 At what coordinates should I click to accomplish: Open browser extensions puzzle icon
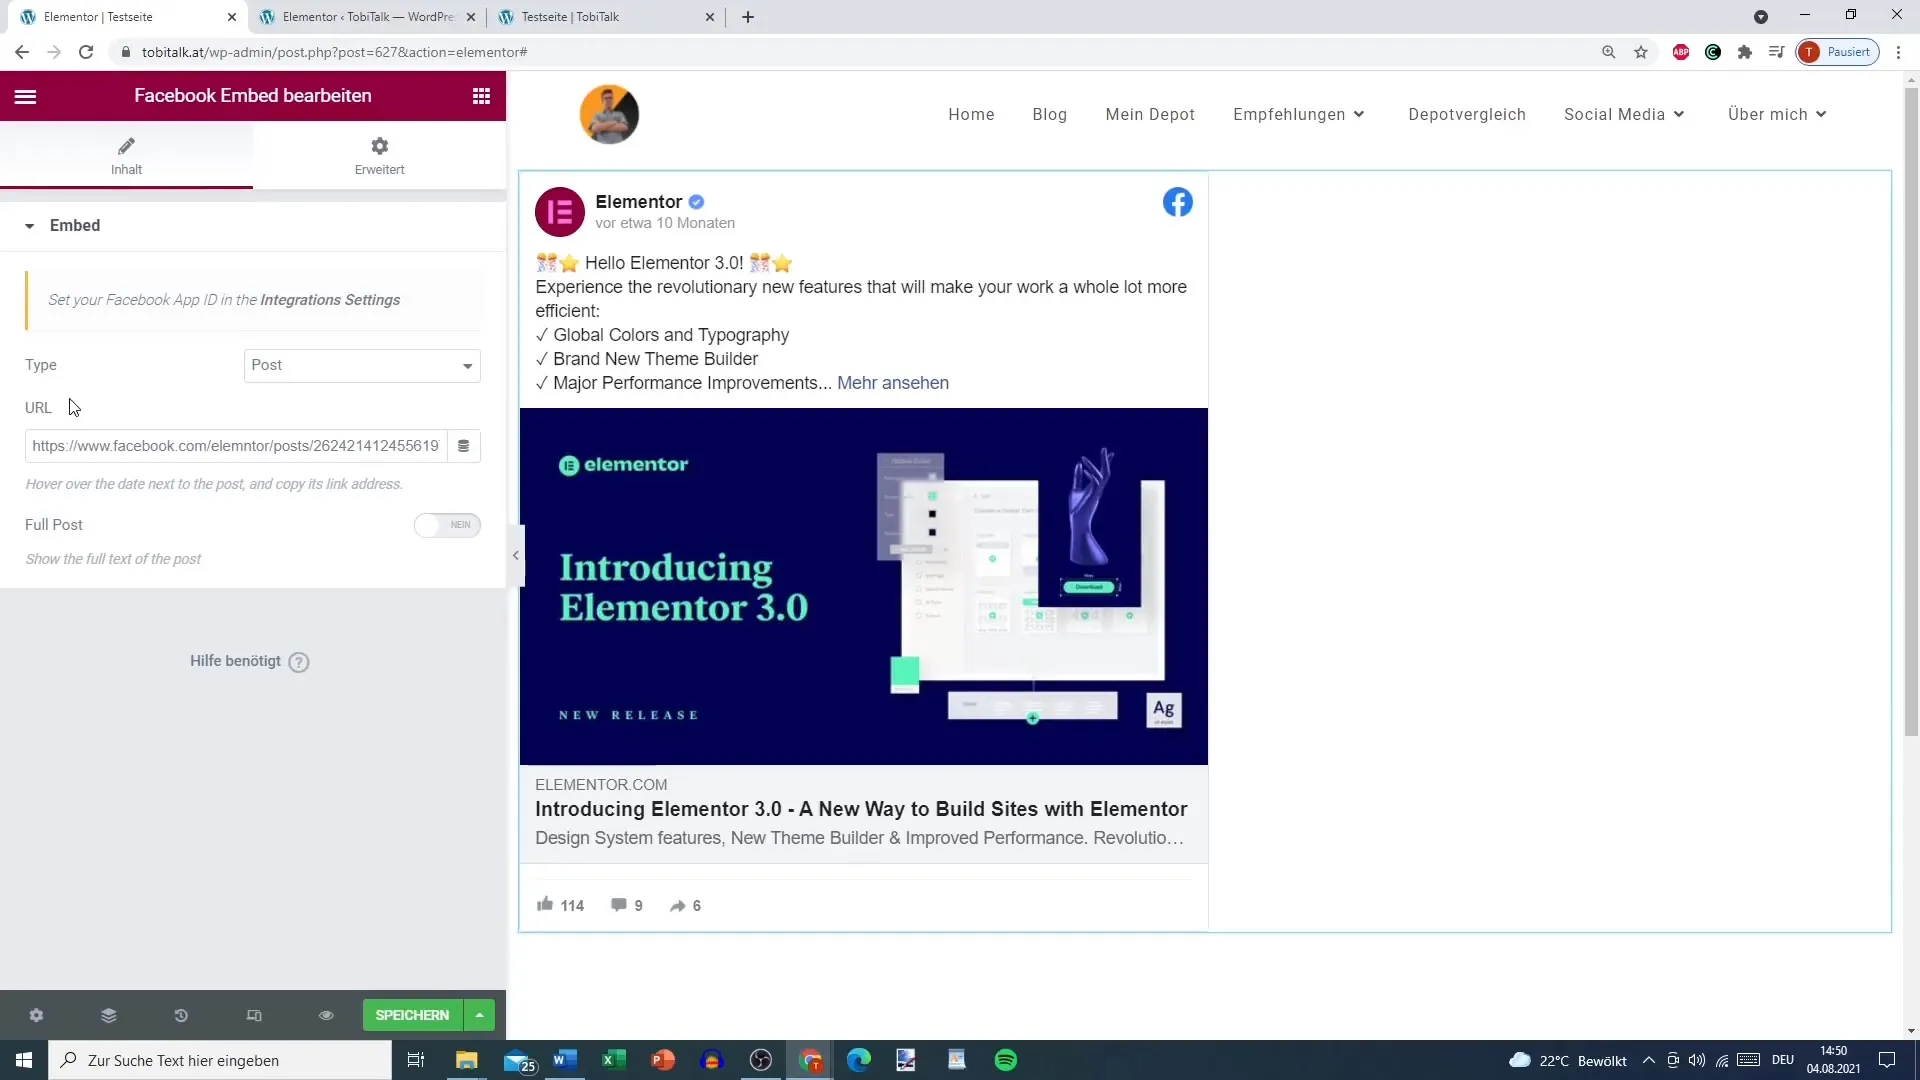(1745, 52)
